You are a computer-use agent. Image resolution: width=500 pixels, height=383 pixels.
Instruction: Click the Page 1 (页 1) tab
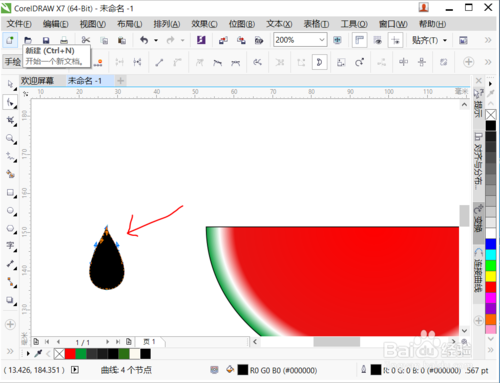click(x=149, y=342)
